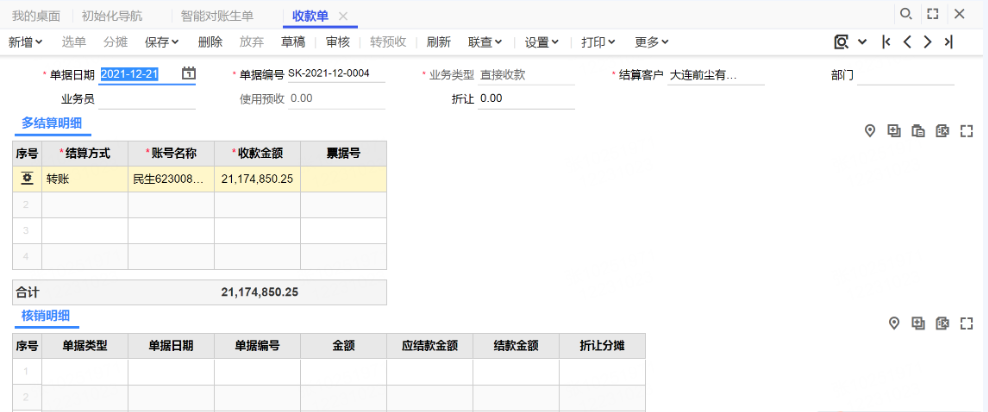Jump to the last record
Image resolution: width=988 pixels, height=412 pixels.
pyautogui.click(x=948, y=42)
